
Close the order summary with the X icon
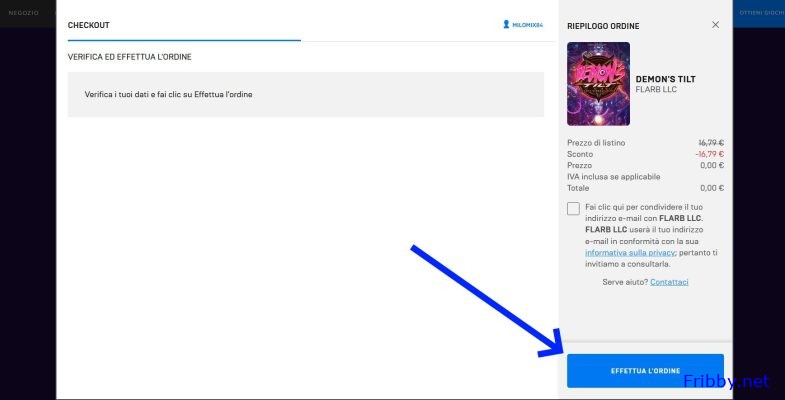[715, 25]
